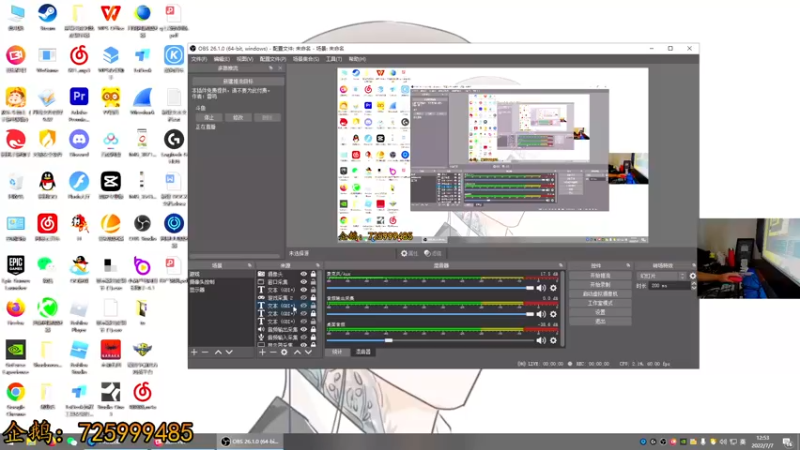Click the 开始录制 start recording button
Image resolution: width=800 pixels, height=450 pixels.
pos(600,285)
